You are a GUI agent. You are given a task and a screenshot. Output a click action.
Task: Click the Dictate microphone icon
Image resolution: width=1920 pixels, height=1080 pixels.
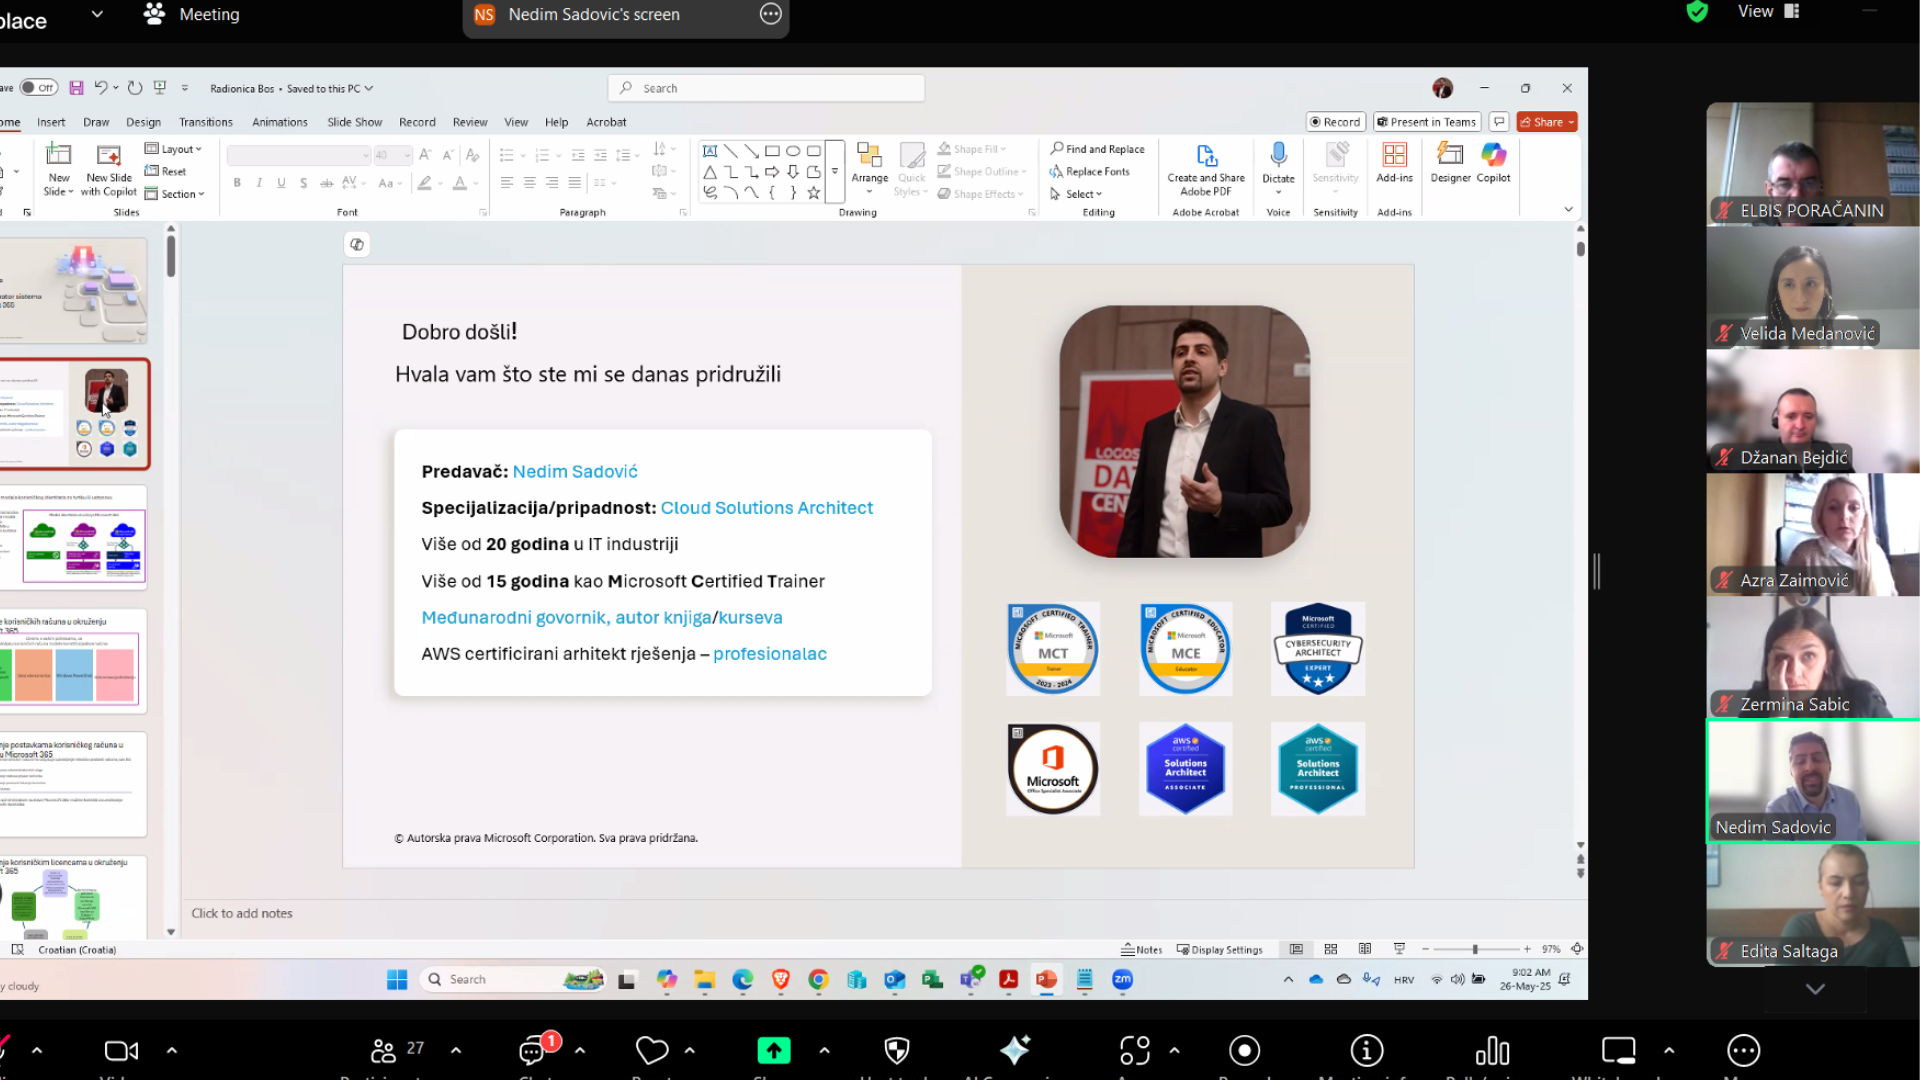click(1278, 154)
